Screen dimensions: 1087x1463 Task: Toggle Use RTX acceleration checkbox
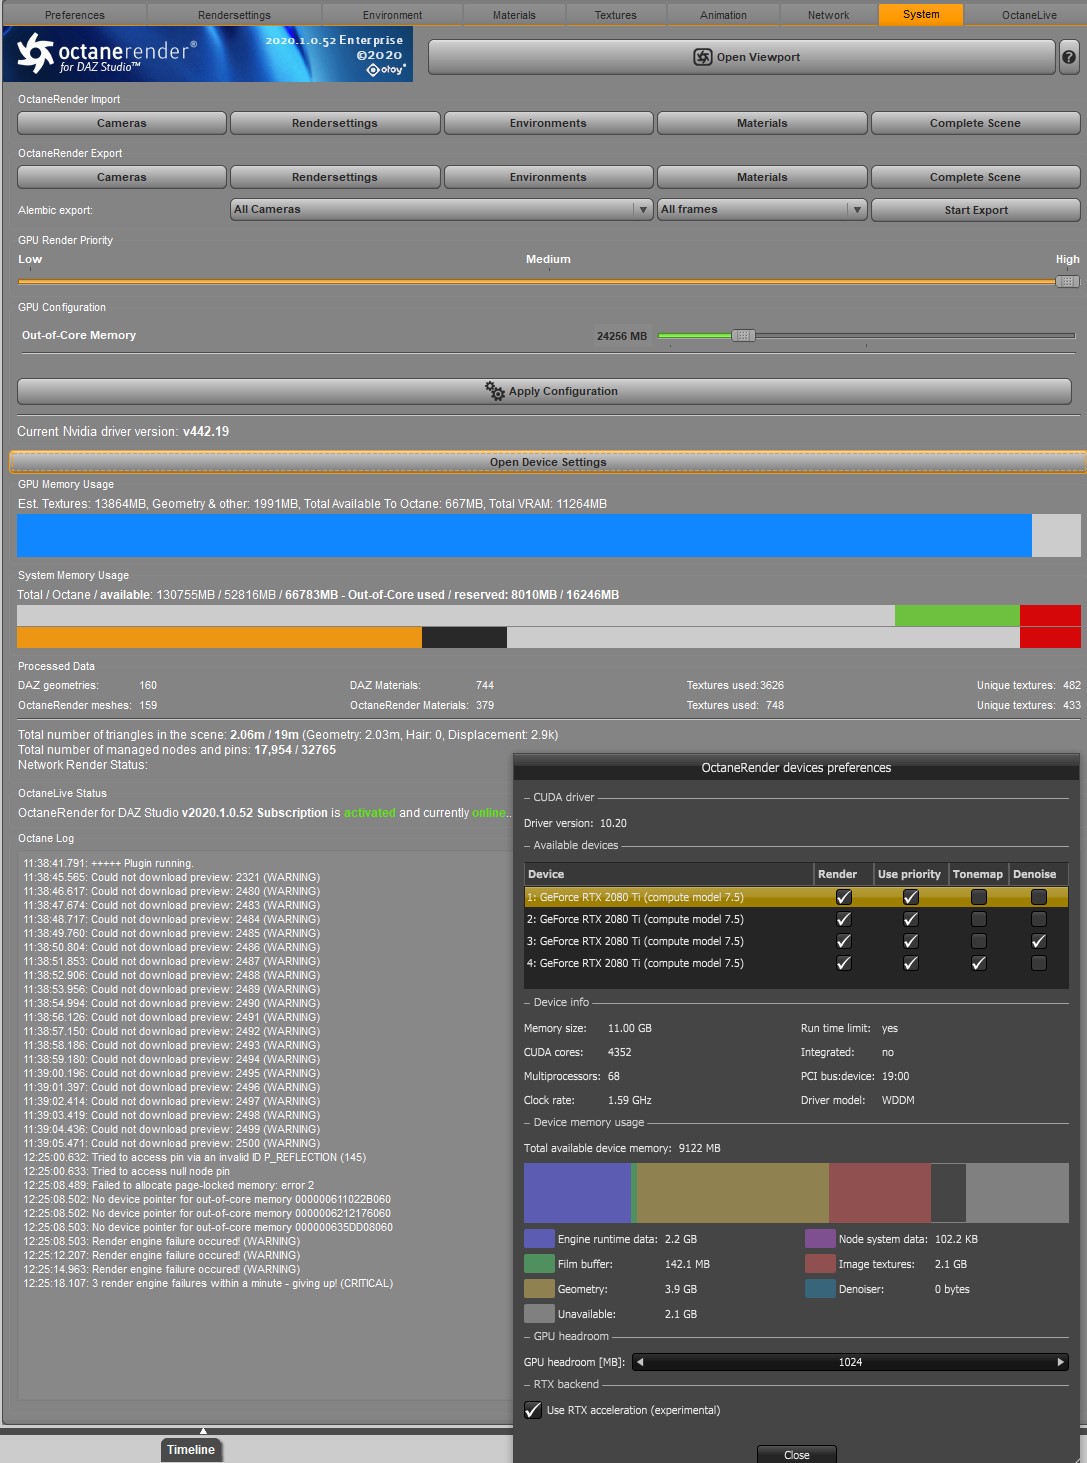point(534,1410)
